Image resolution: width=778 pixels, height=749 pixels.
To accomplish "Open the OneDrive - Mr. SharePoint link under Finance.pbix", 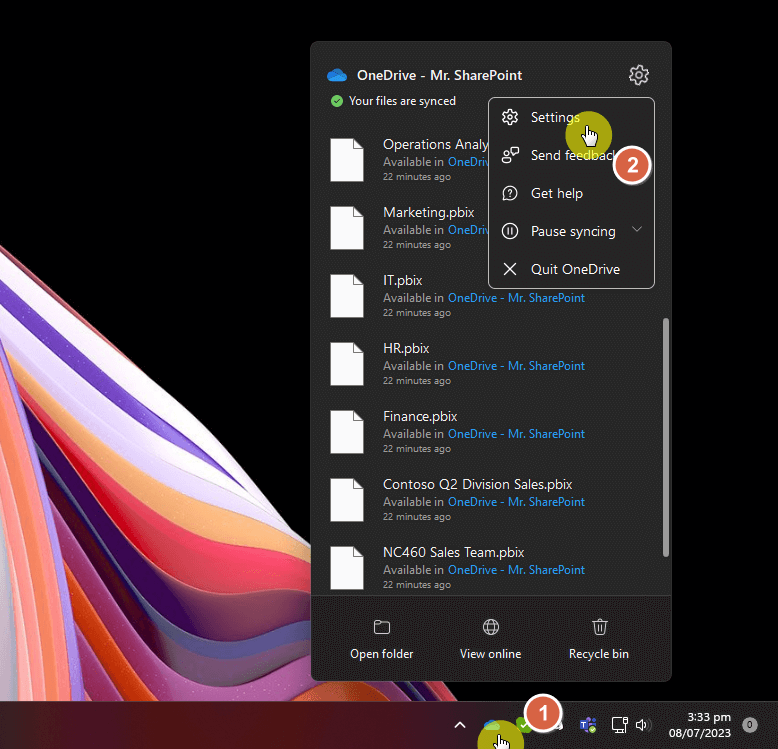I will (516, 434).
